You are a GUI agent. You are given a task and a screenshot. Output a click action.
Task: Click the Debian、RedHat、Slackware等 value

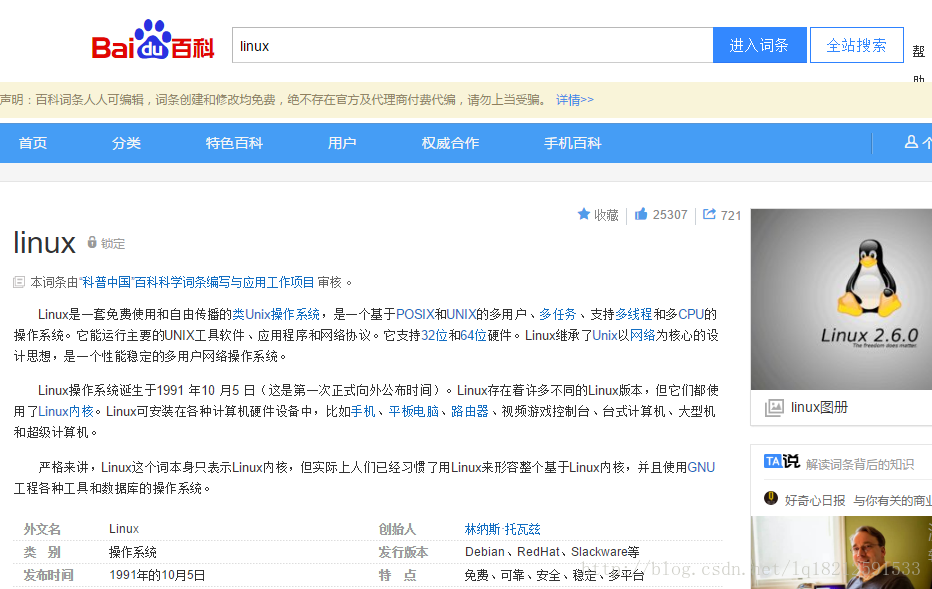552,552
